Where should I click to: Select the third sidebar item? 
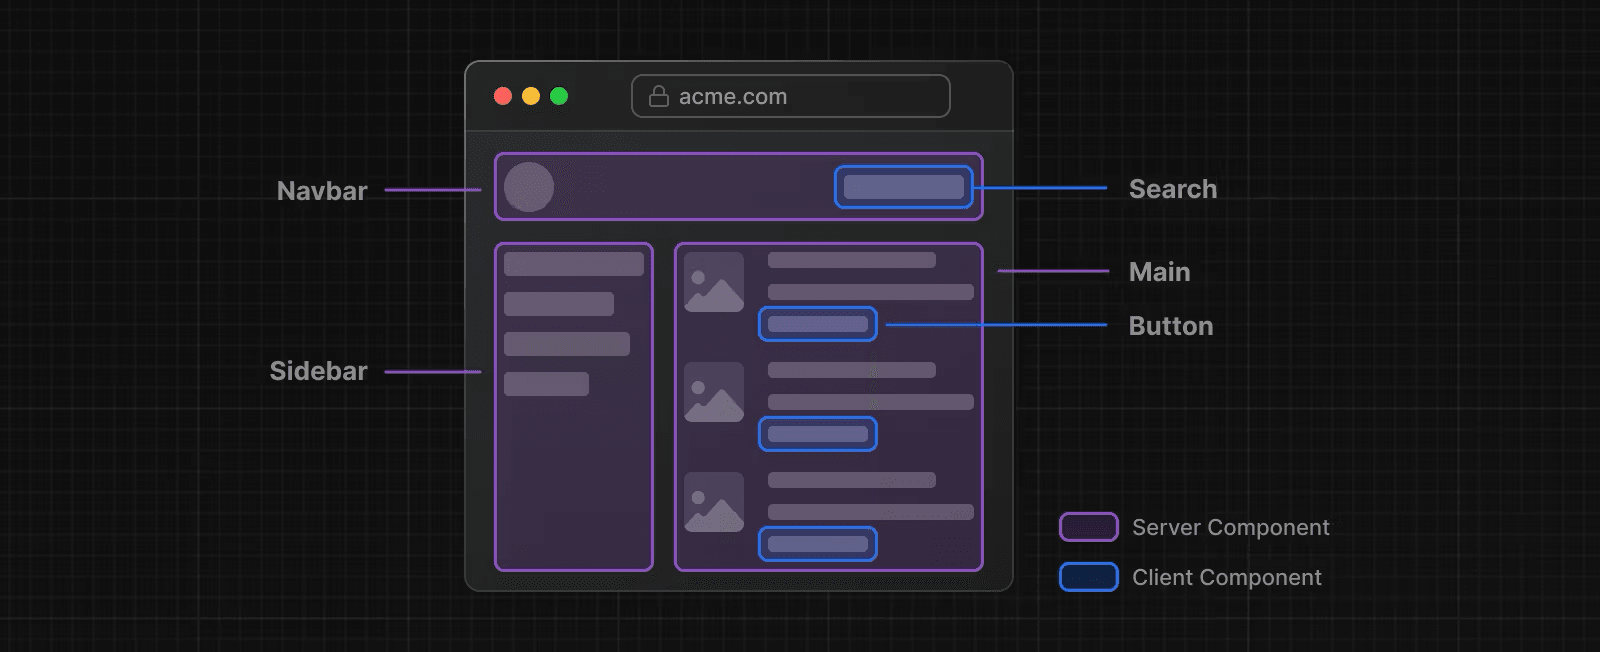coord(567,344)
